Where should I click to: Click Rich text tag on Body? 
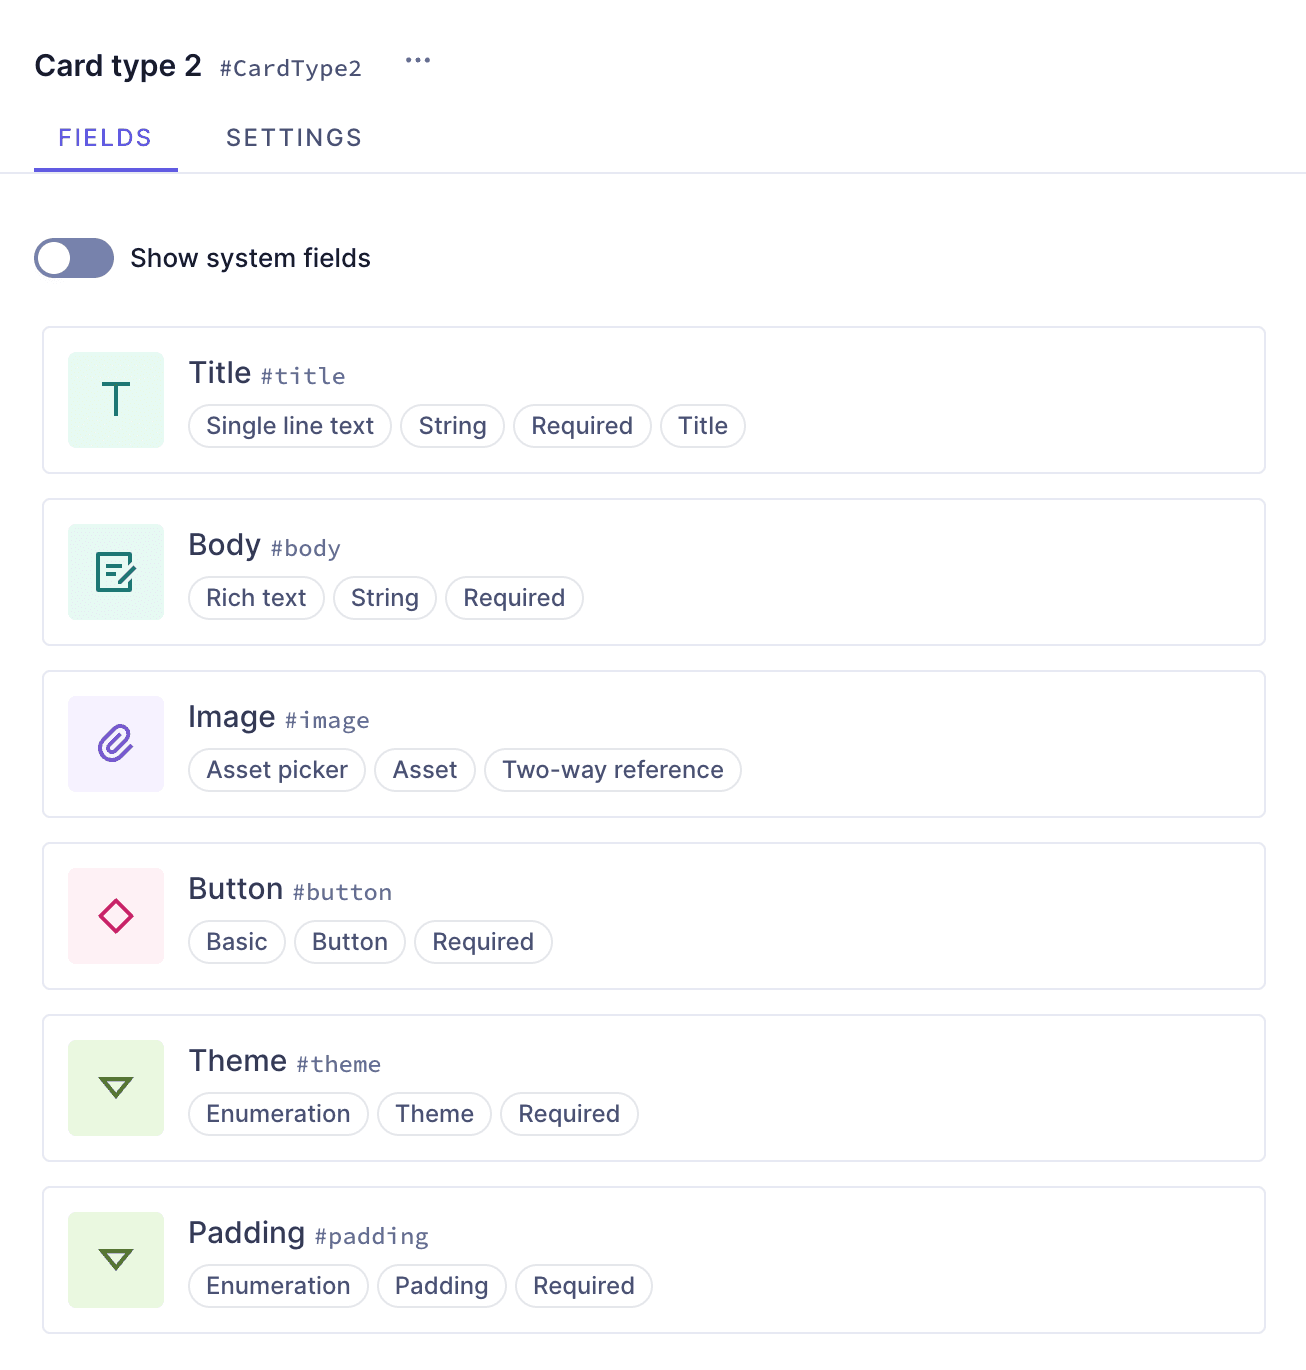coord(256,598)
